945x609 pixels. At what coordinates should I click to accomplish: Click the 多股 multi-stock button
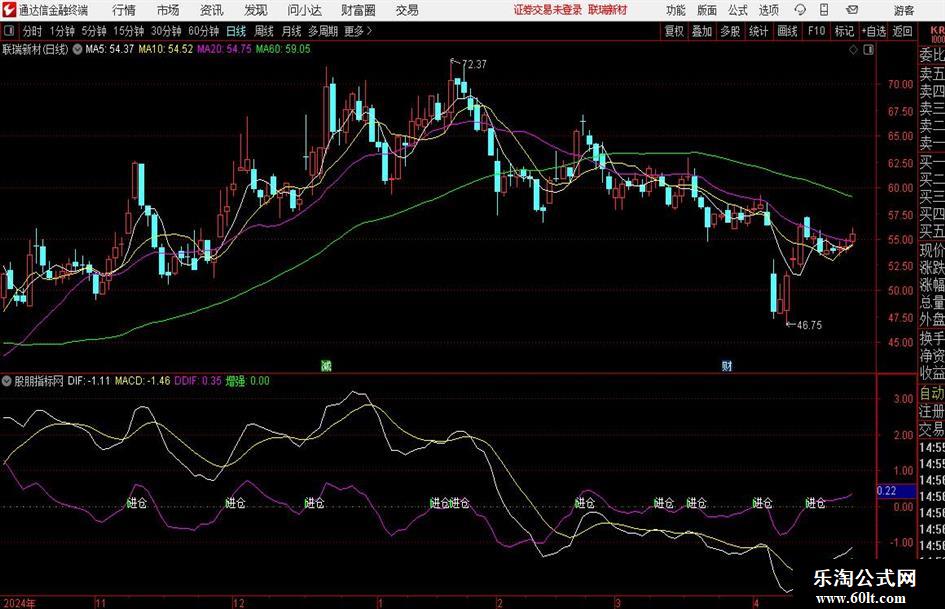point(730,31)
